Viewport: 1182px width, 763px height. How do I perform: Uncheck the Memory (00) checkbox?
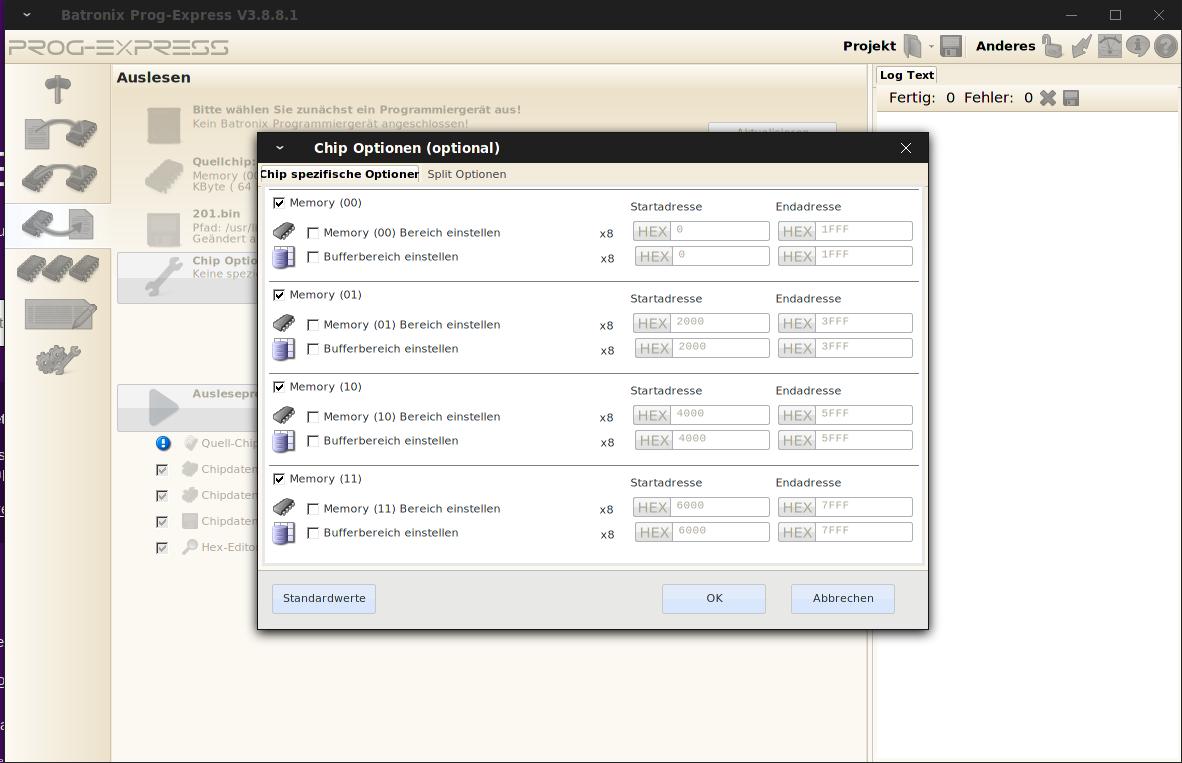point(279,203)
